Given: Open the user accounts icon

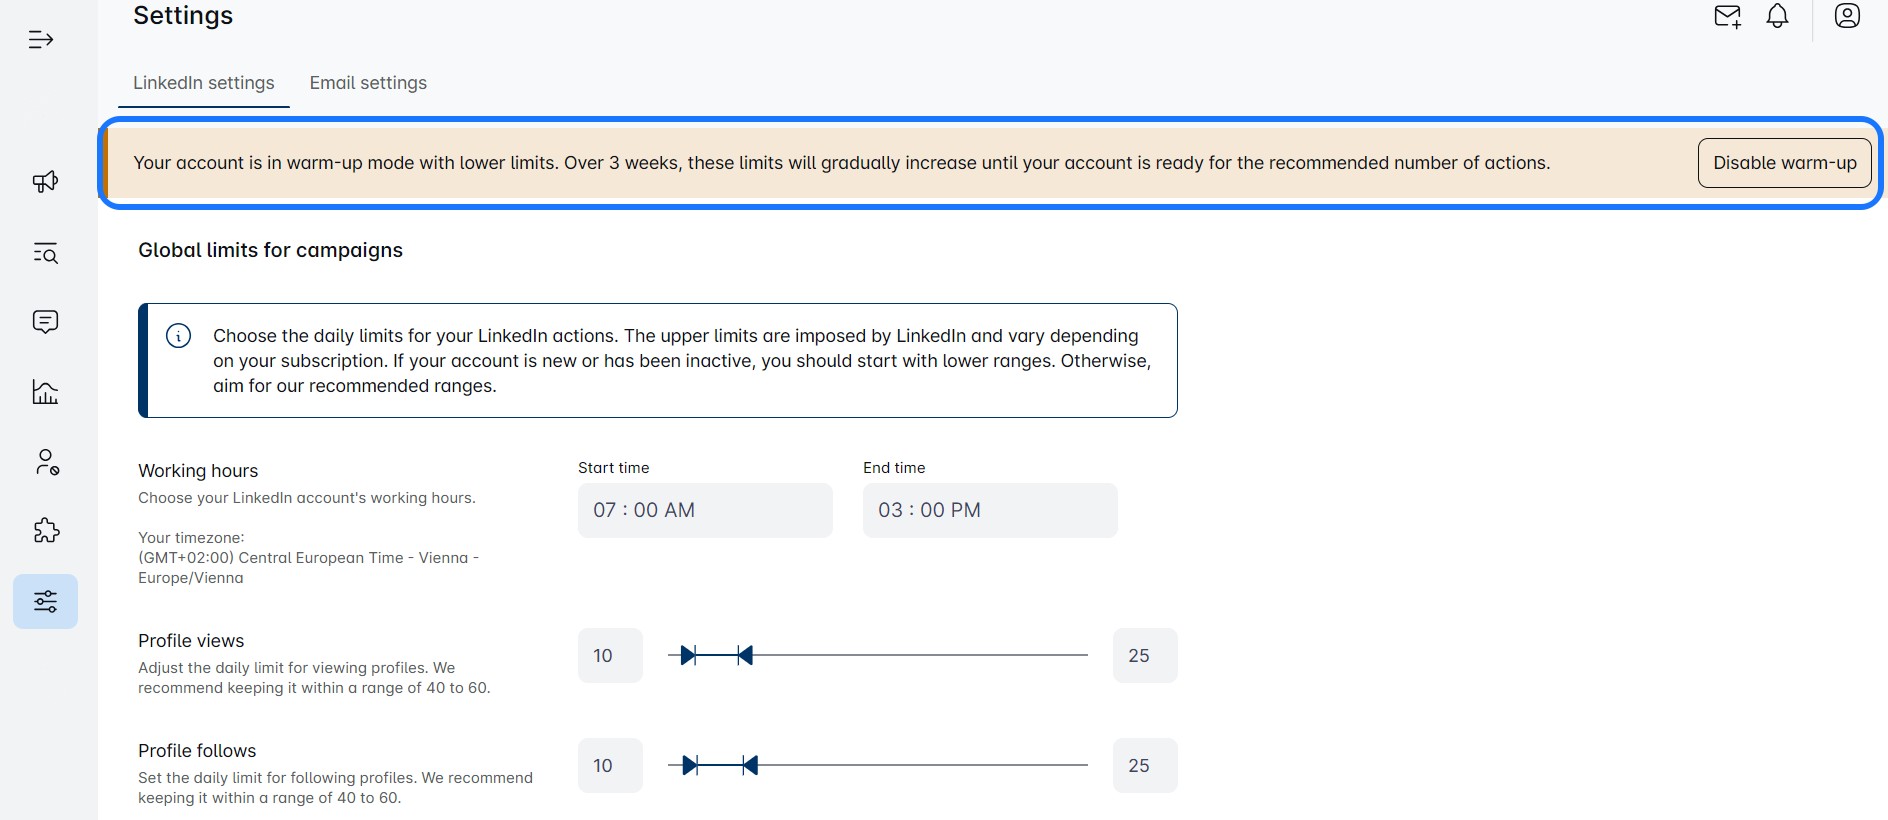Looking at the screenshot, I should pyautogui.click(x=46, y=462).
